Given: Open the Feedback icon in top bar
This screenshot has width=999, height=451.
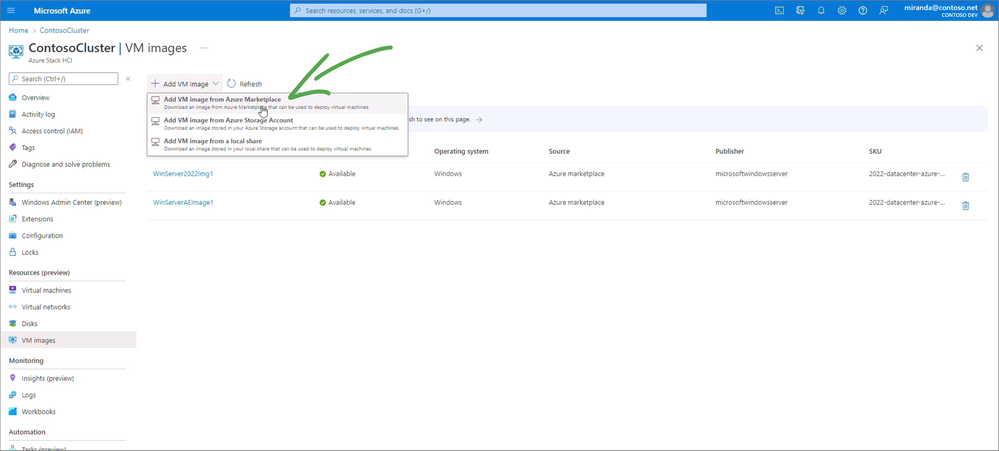Looking at the screenshot, I should point(883,10).
